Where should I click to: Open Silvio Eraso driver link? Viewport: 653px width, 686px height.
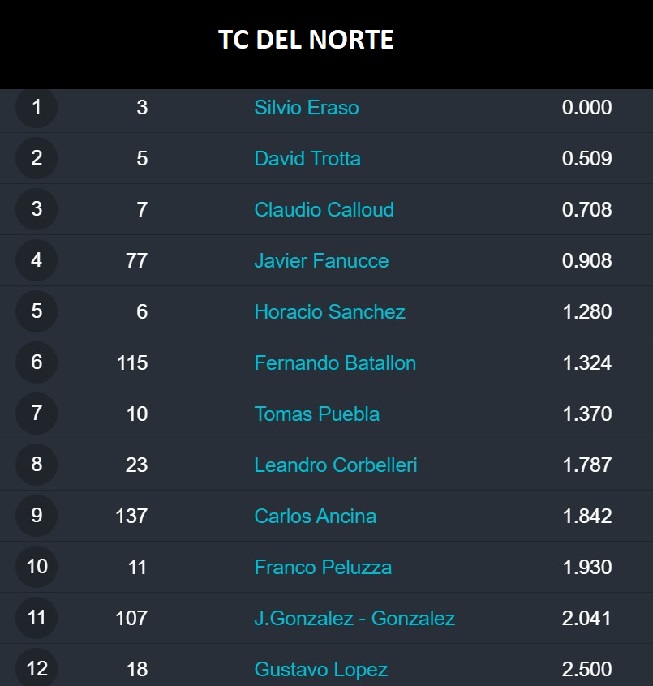[307, 108]
